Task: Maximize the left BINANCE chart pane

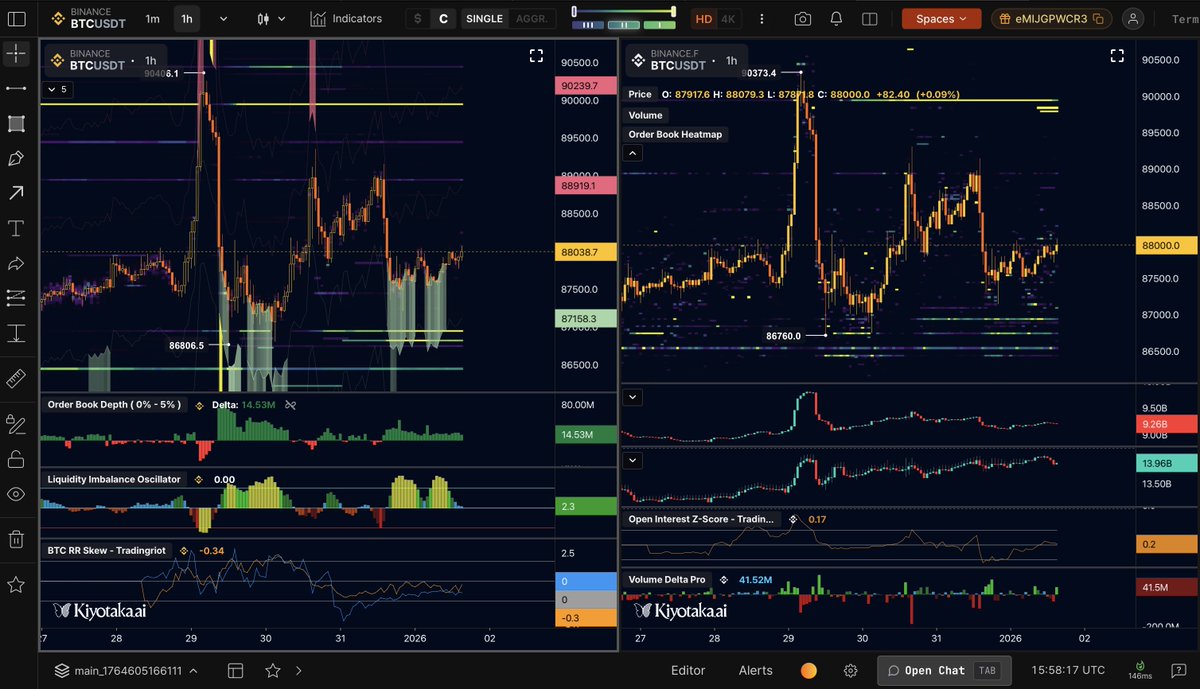Action: 536,56
